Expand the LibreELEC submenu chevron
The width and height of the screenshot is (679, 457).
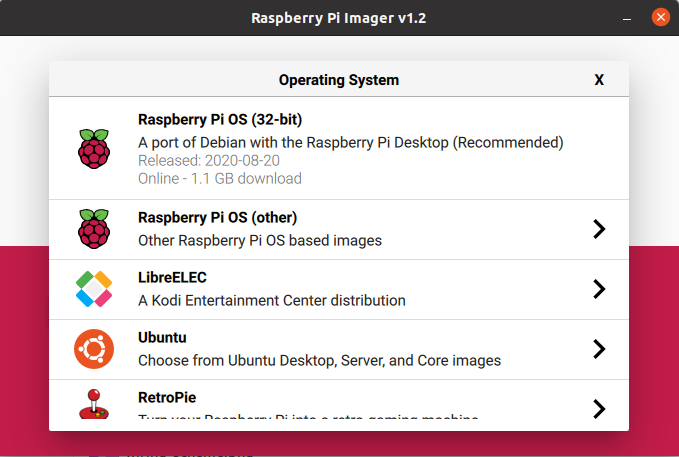point(599,289)
